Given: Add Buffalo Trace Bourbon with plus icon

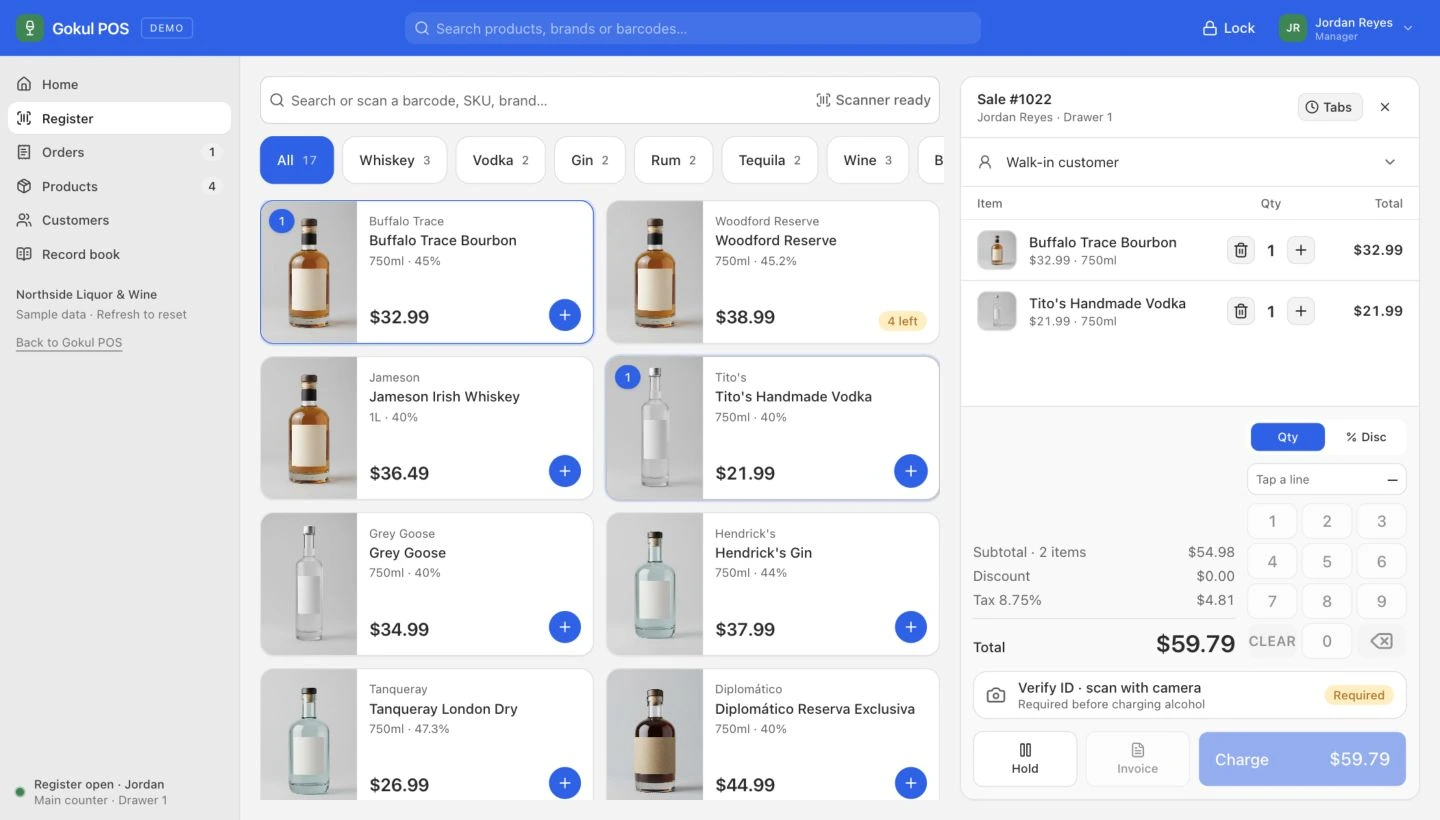Looking at the screenshot, I should click(x=565, y=315).
